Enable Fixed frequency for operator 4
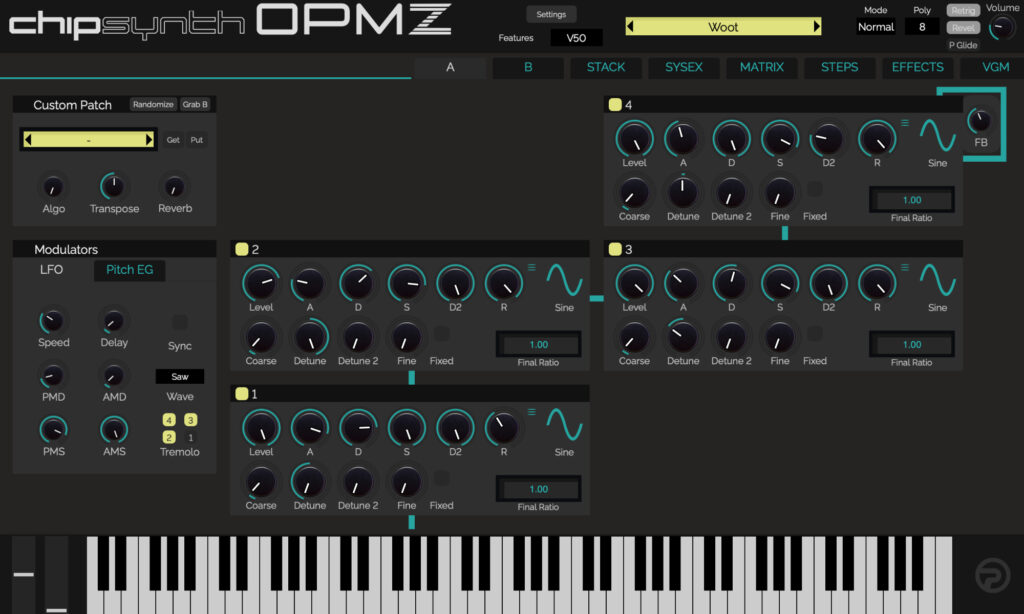Viewport: 1024px width, 614px height. pos(814,189)
